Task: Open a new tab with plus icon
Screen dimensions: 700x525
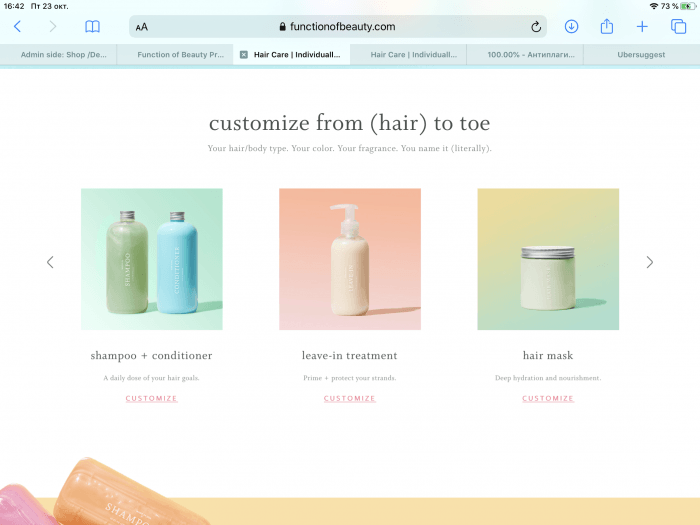Action: point(642,27)
